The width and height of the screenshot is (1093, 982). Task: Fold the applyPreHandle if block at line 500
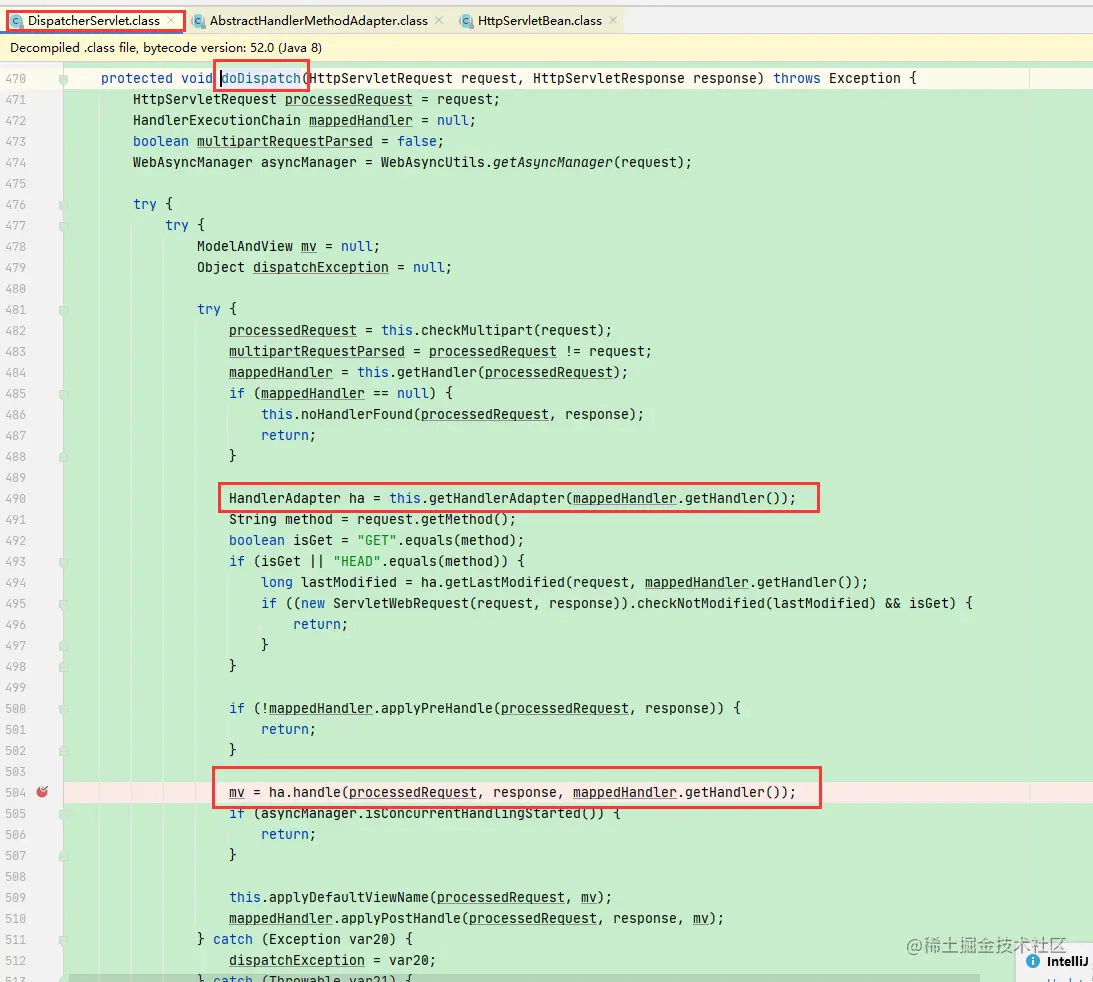pyautogui.click(x=63, y=709)
